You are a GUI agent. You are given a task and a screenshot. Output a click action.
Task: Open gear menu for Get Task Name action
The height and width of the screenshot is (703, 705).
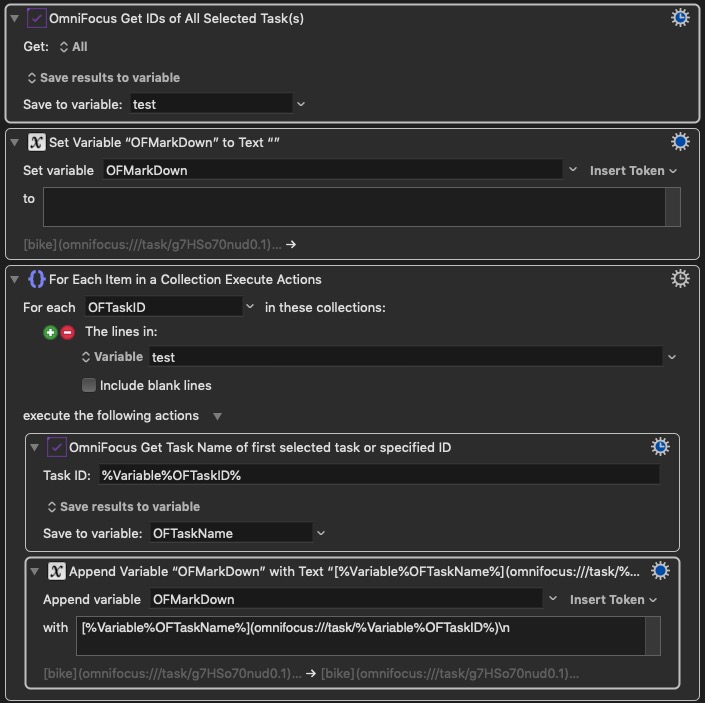[x=660, y=447]
